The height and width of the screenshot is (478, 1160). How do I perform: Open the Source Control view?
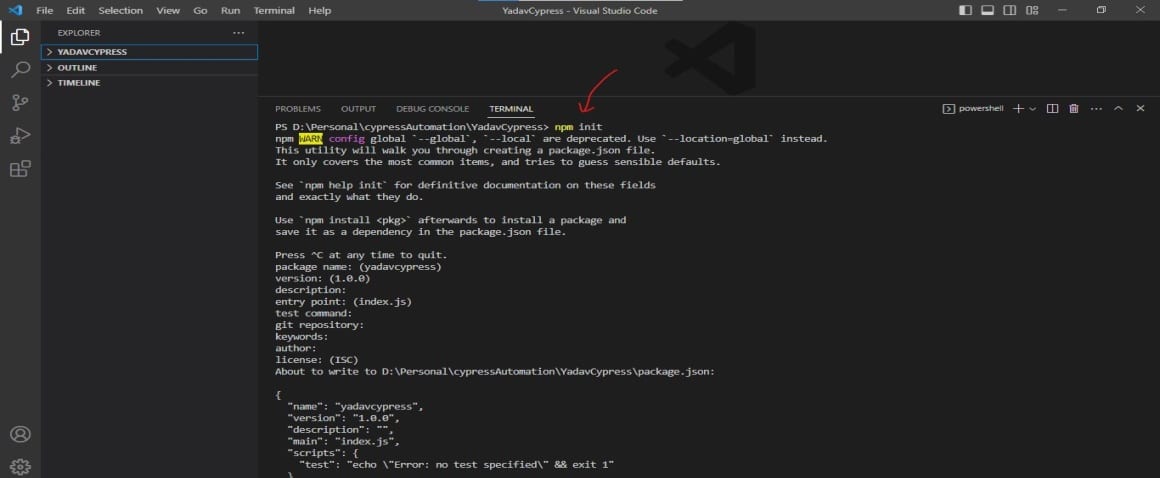[x=20, y=103]
